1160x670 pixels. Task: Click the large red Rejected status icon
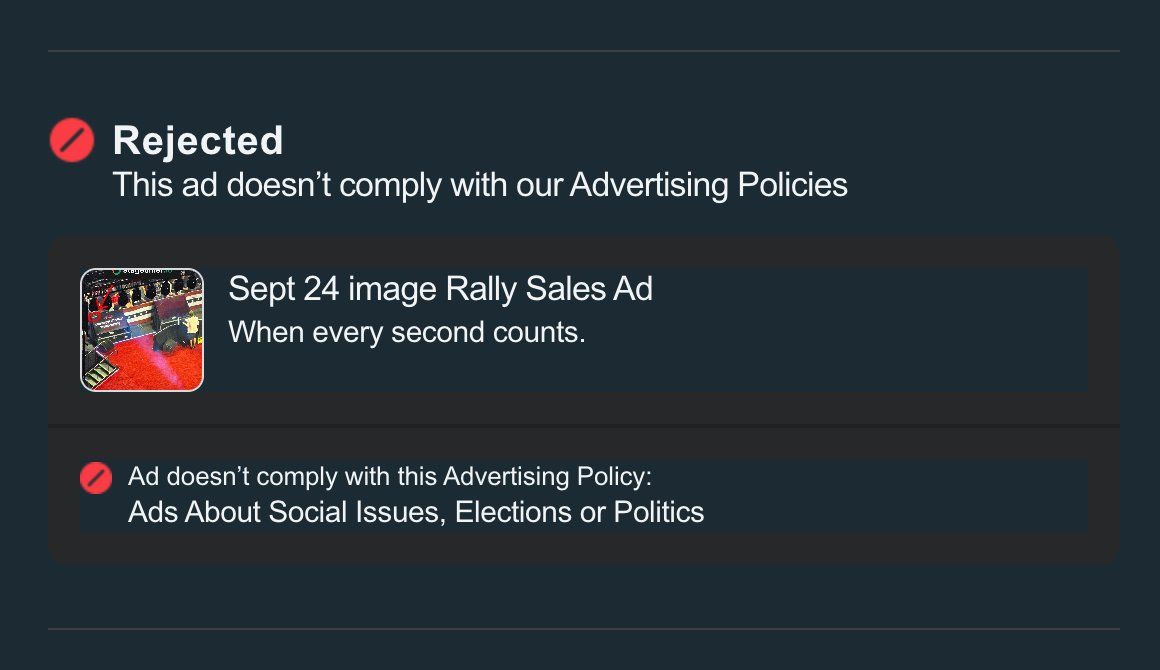pos(72,140)
